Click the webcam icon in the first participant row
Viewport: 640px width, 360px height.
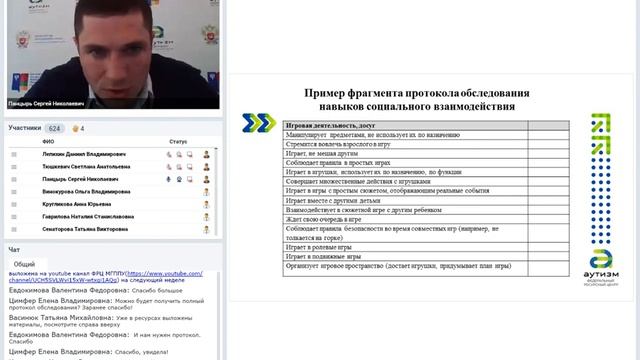179,154
